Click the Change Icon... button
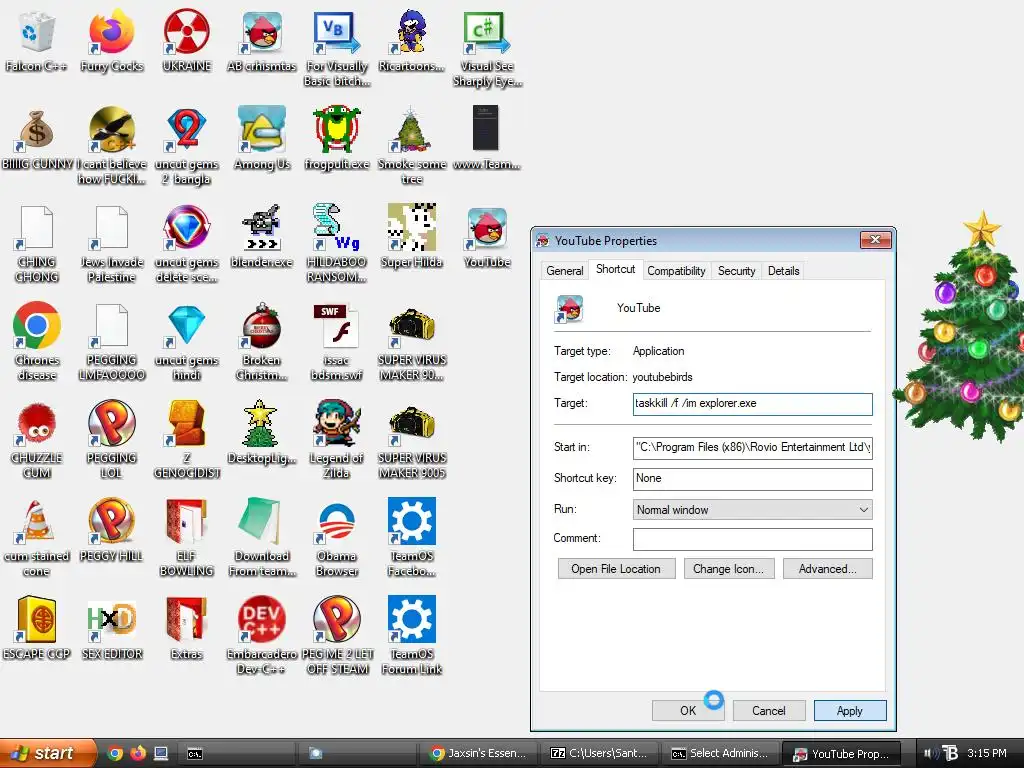The image size is (1024, 768). point(728,569)
